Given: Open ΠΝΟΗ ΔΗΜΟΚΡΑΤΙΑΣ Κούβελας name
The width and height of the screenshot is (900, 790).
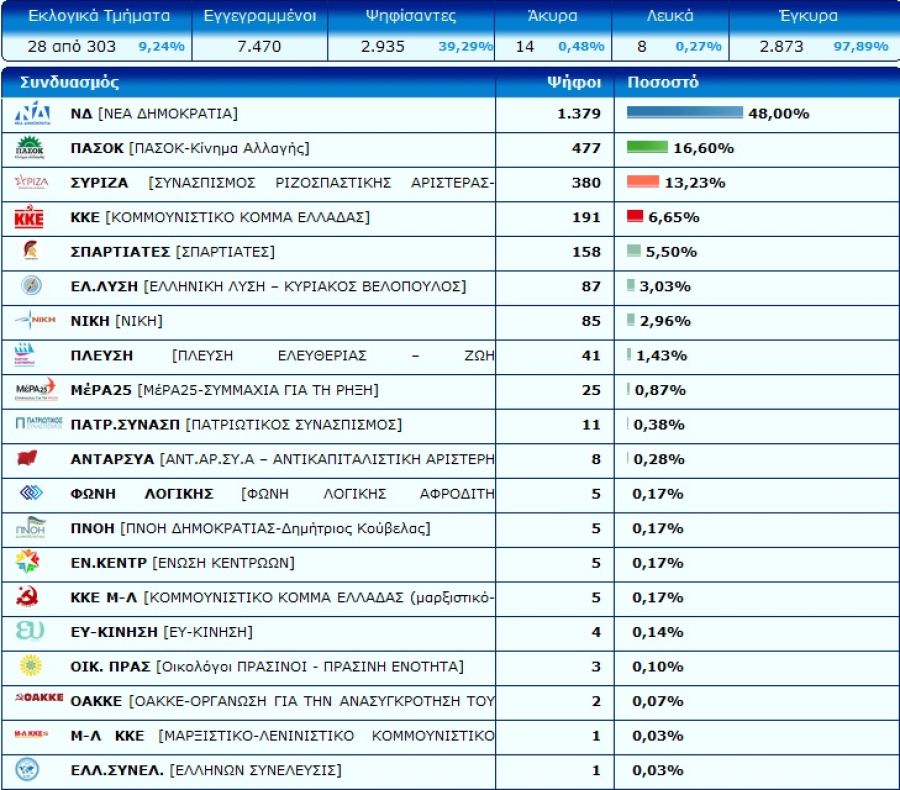Looking at the screenshot, I should (x=250, y=528).
